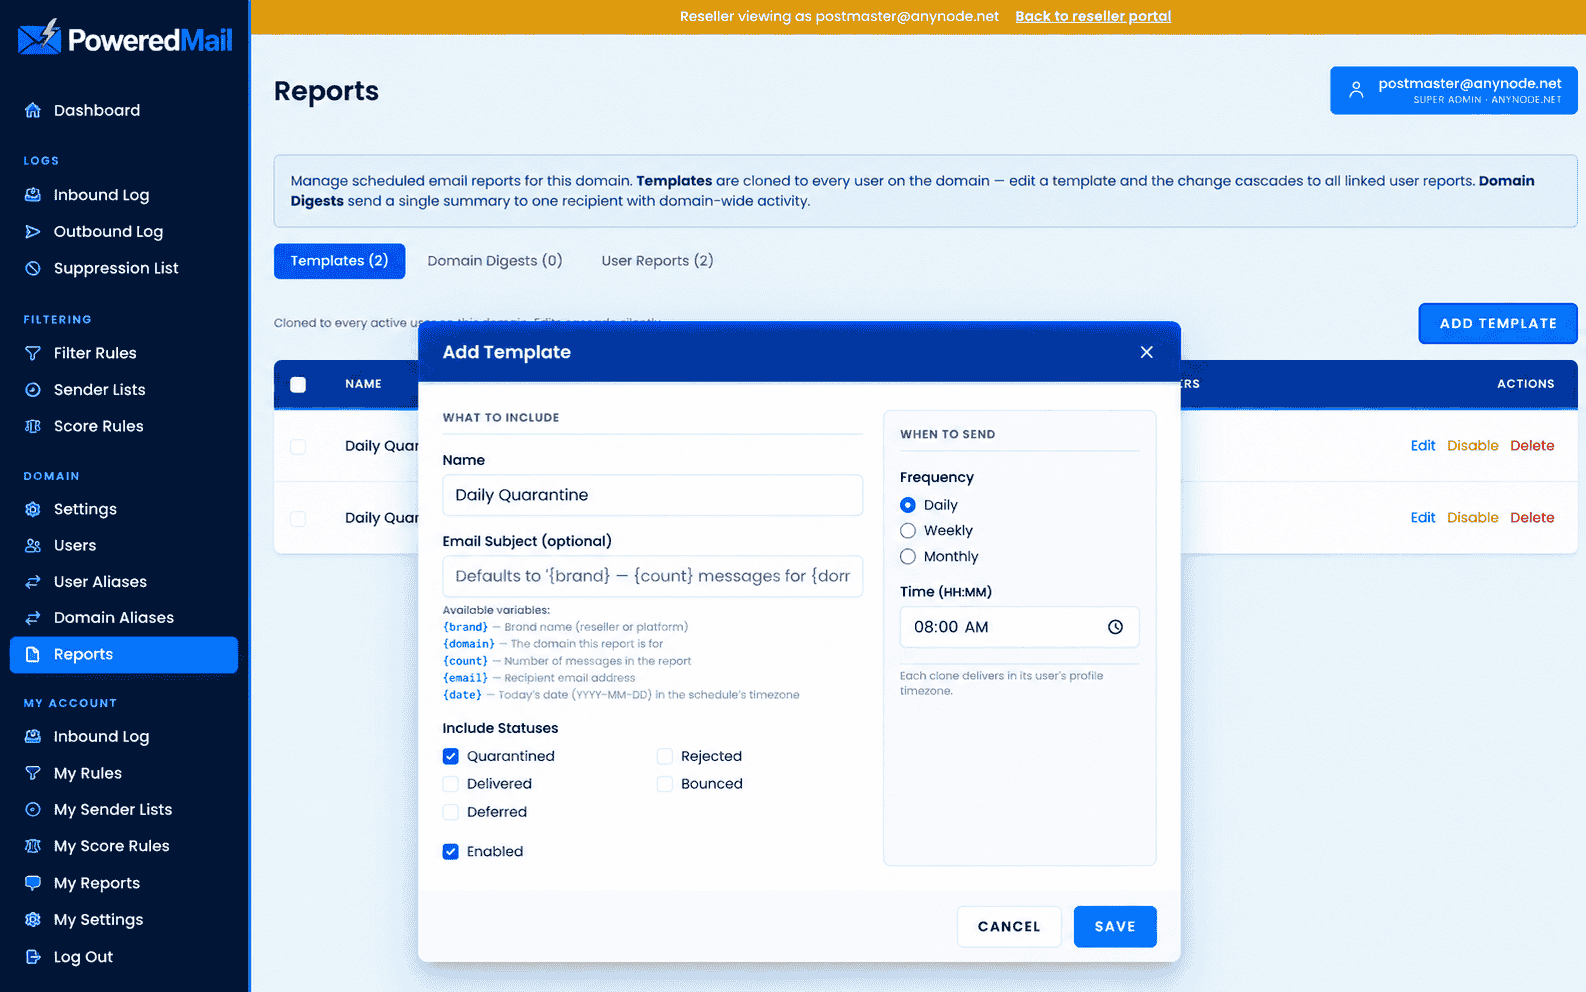
Task: Uncheck the Quarantined status checkbox
Action: pos(451,756)
